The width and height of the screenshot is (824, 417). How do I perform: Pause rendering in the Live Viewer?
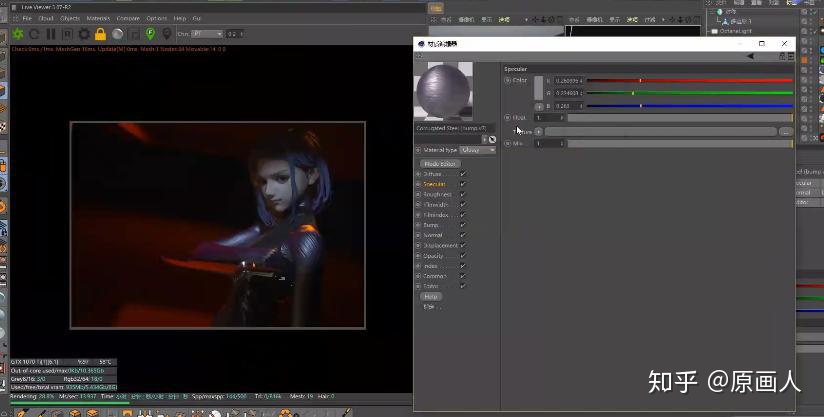pos(51,34)
